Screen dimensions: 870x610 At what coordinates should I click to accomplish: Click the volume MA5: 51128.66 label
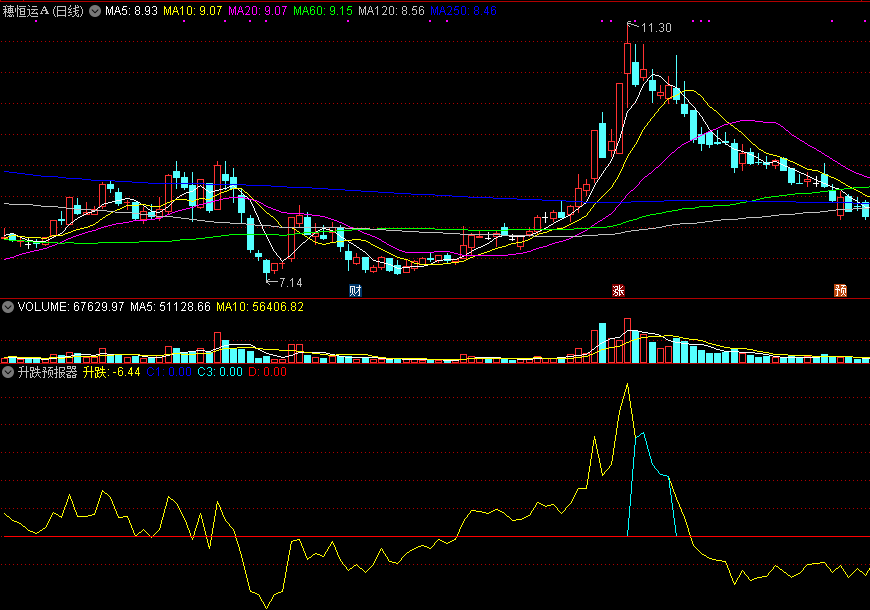170,307
